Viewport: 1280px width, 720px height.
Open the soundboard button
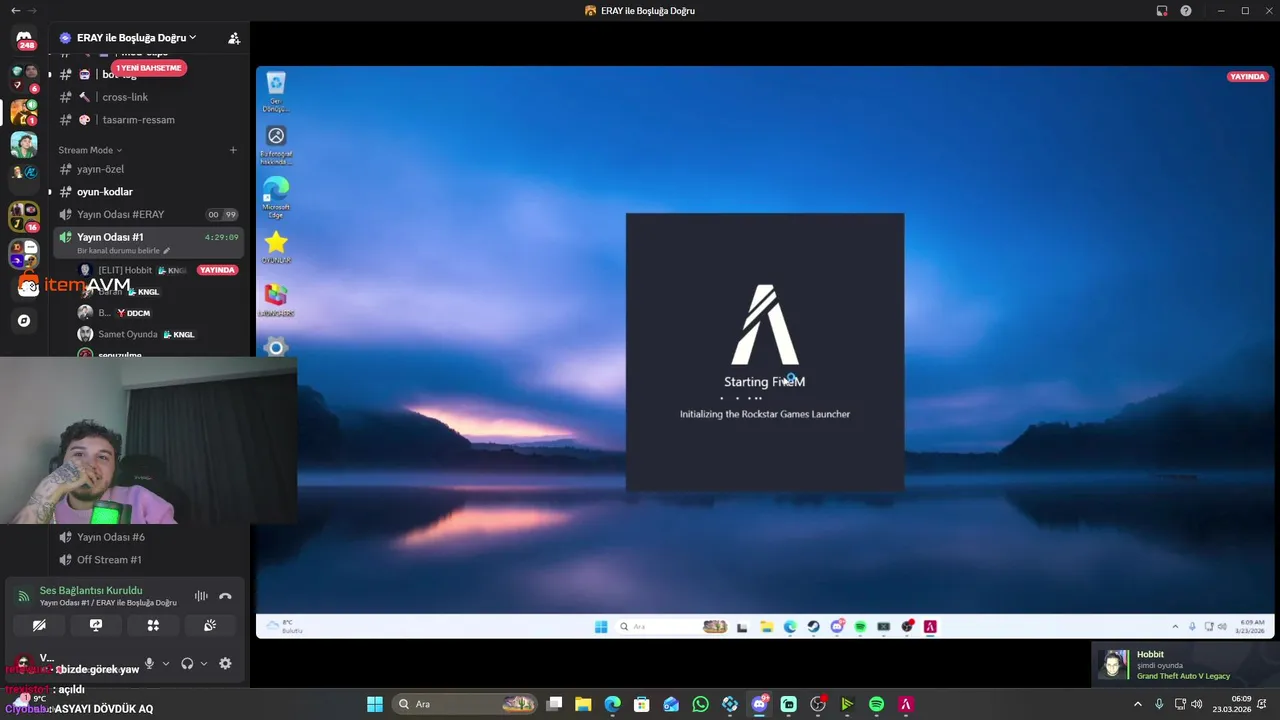pyautogui.click(x=210, y=625)
